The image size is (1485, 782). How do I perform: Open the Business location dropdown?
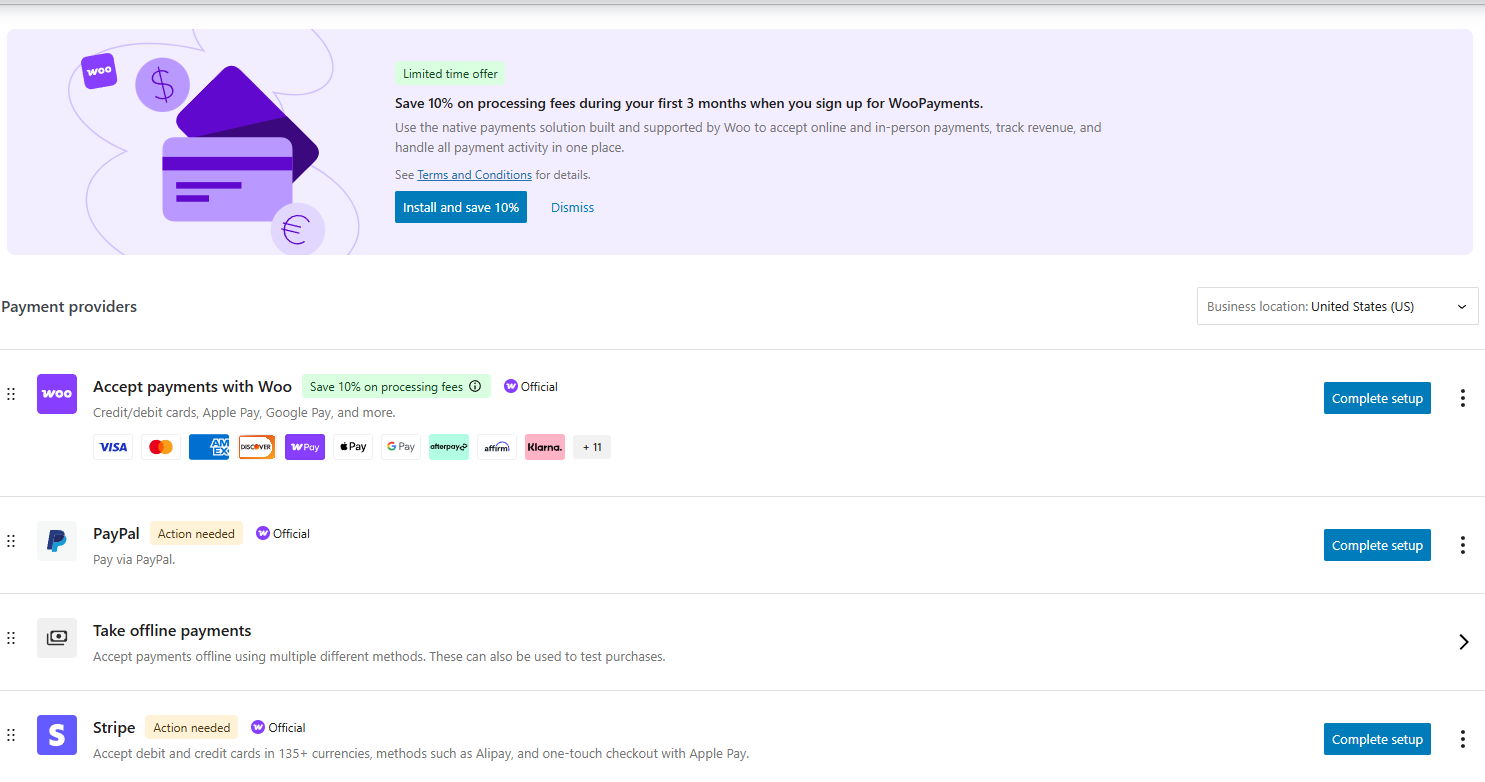click(1337, 307)
